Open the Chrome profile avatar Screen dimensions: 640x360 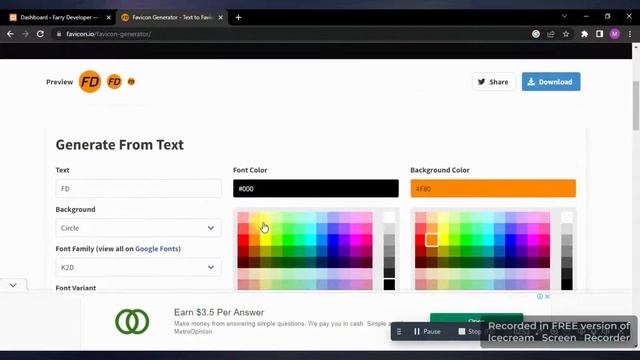point(615,34)
